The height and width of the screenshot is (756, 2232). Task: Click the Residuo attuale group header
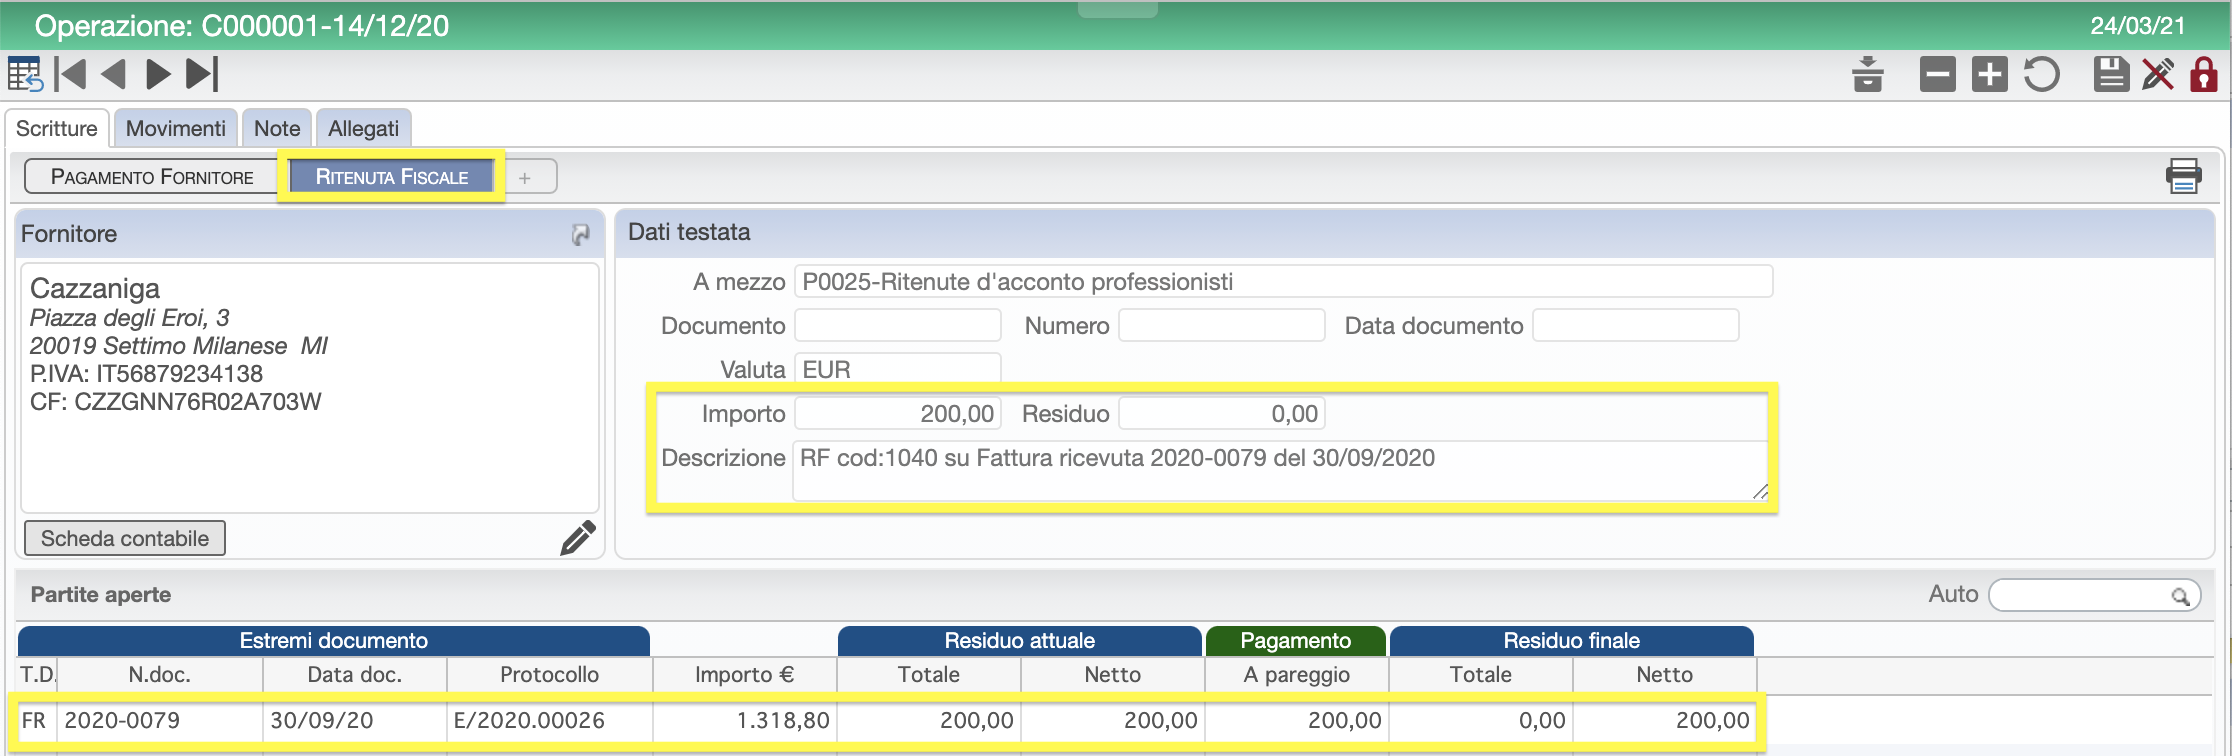click(1020, 641)
